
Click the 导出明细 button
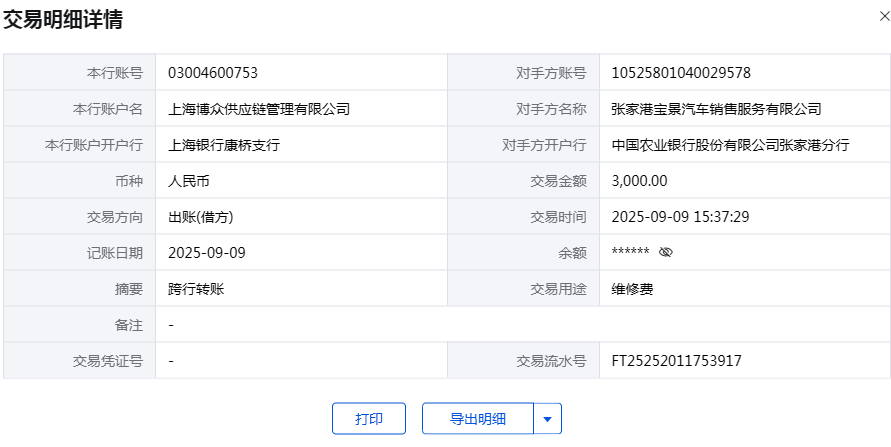coord(478,419)
